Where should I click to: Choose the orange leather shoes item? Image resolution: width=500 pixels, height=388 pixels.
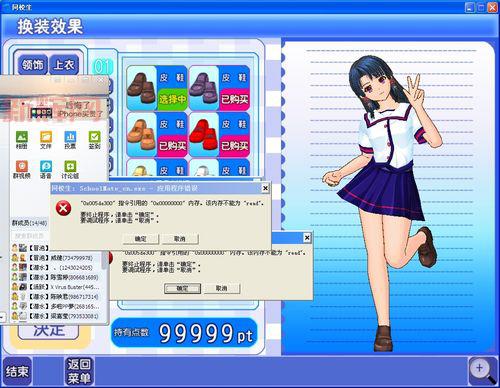157,135
